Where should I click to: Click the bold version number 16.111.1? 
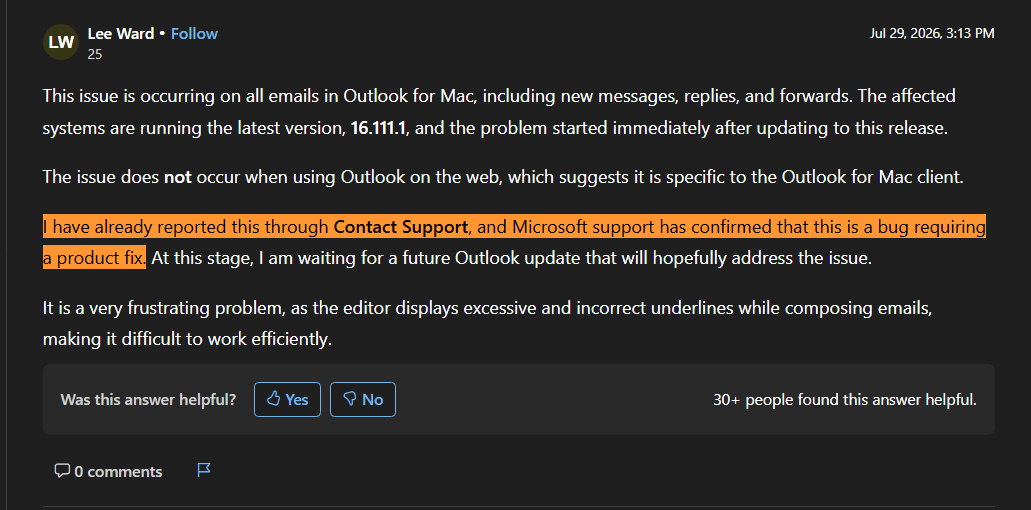[x=380, y=128]
